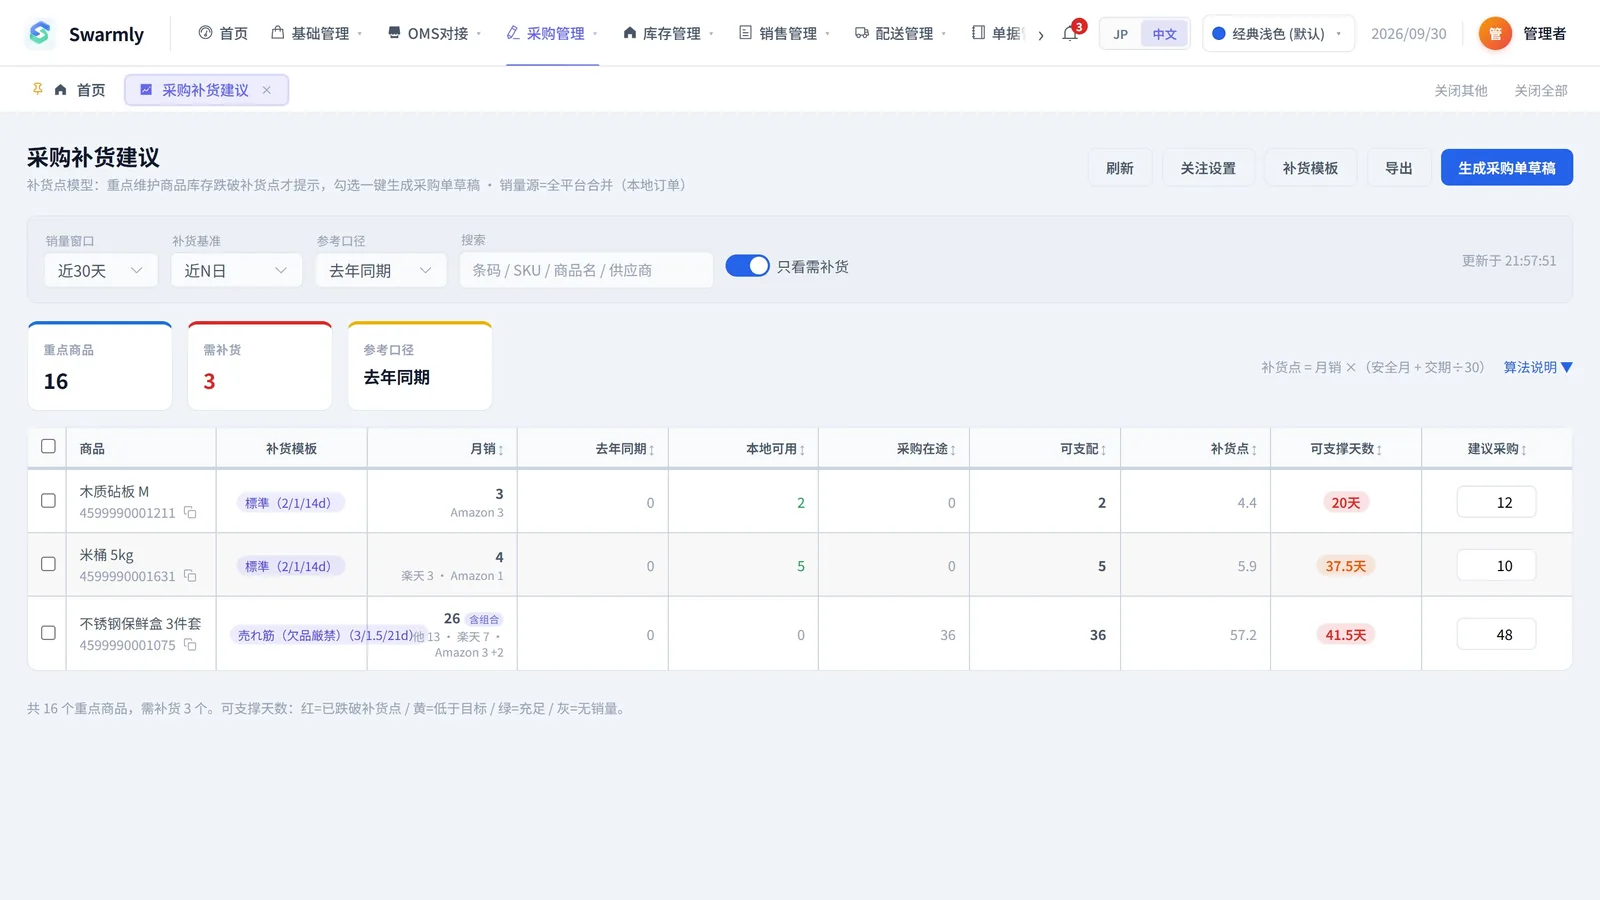Select the 重点商品 16 card
The height and width of the screenshot is (900, 1600).
[100, 366]
